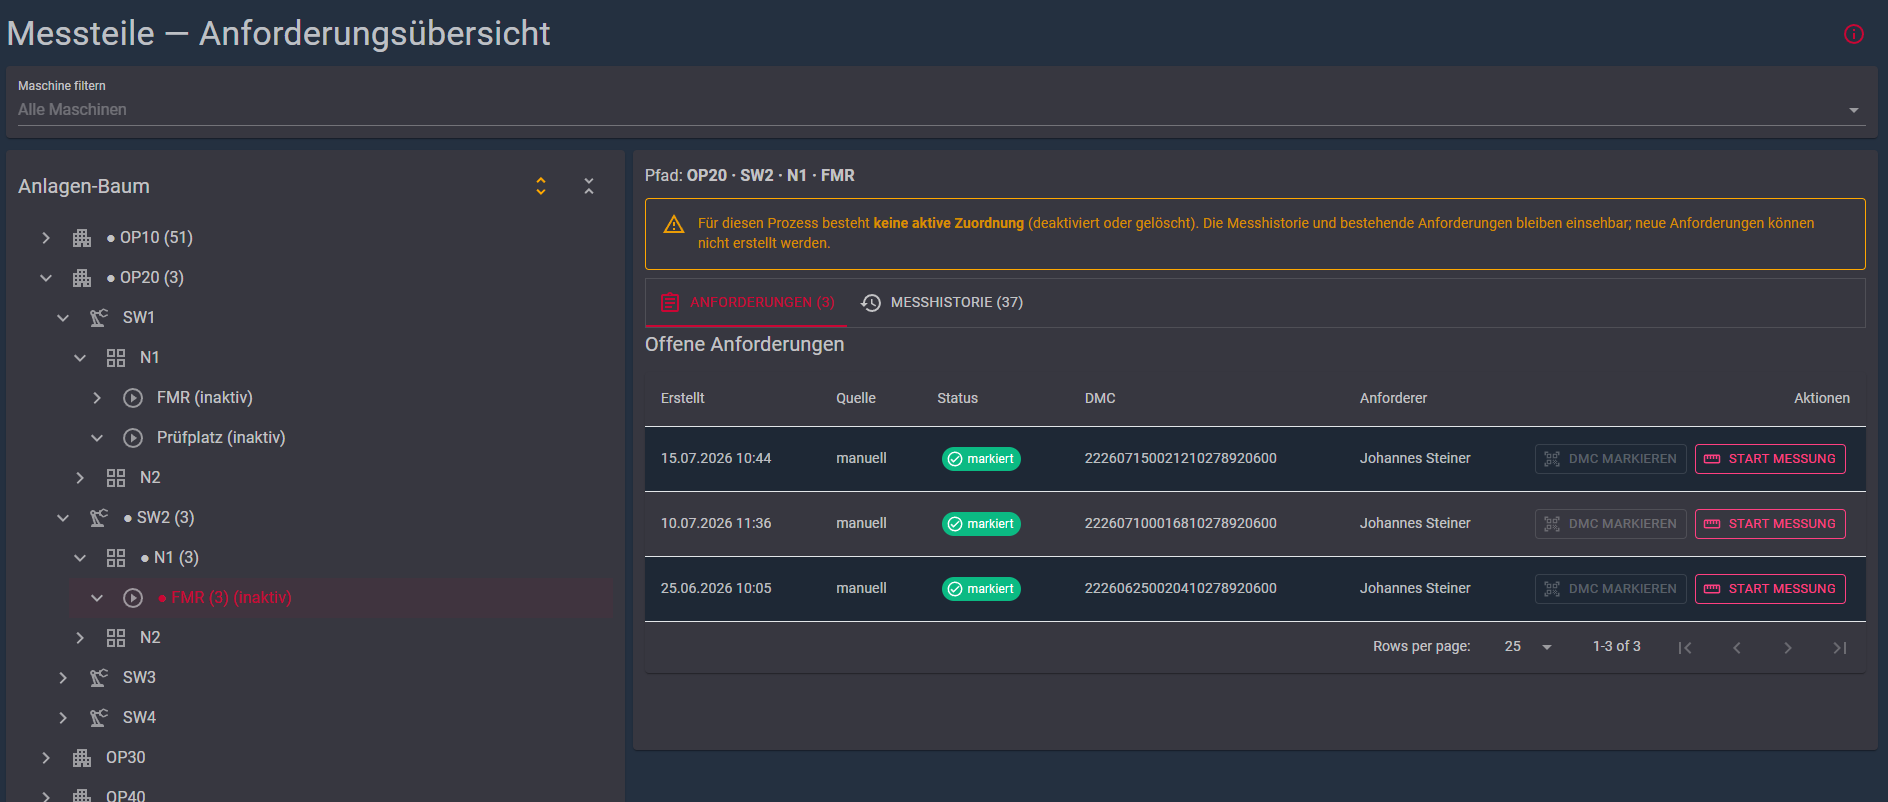Click the grid icon next to N2 under SW1
1888x802 pixels.
(x=116, y=478)
